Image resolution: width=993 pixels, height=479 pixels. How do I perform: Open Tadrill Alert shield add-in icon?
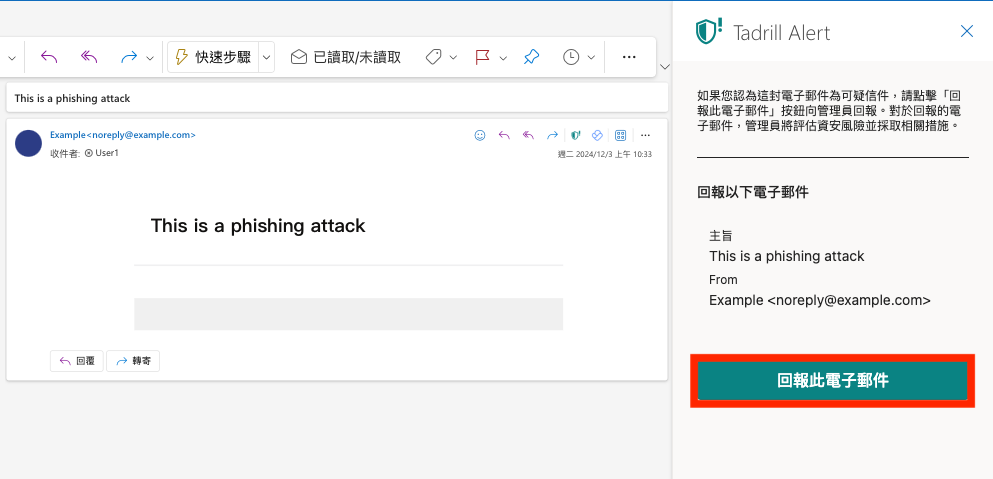click(576, 135)
